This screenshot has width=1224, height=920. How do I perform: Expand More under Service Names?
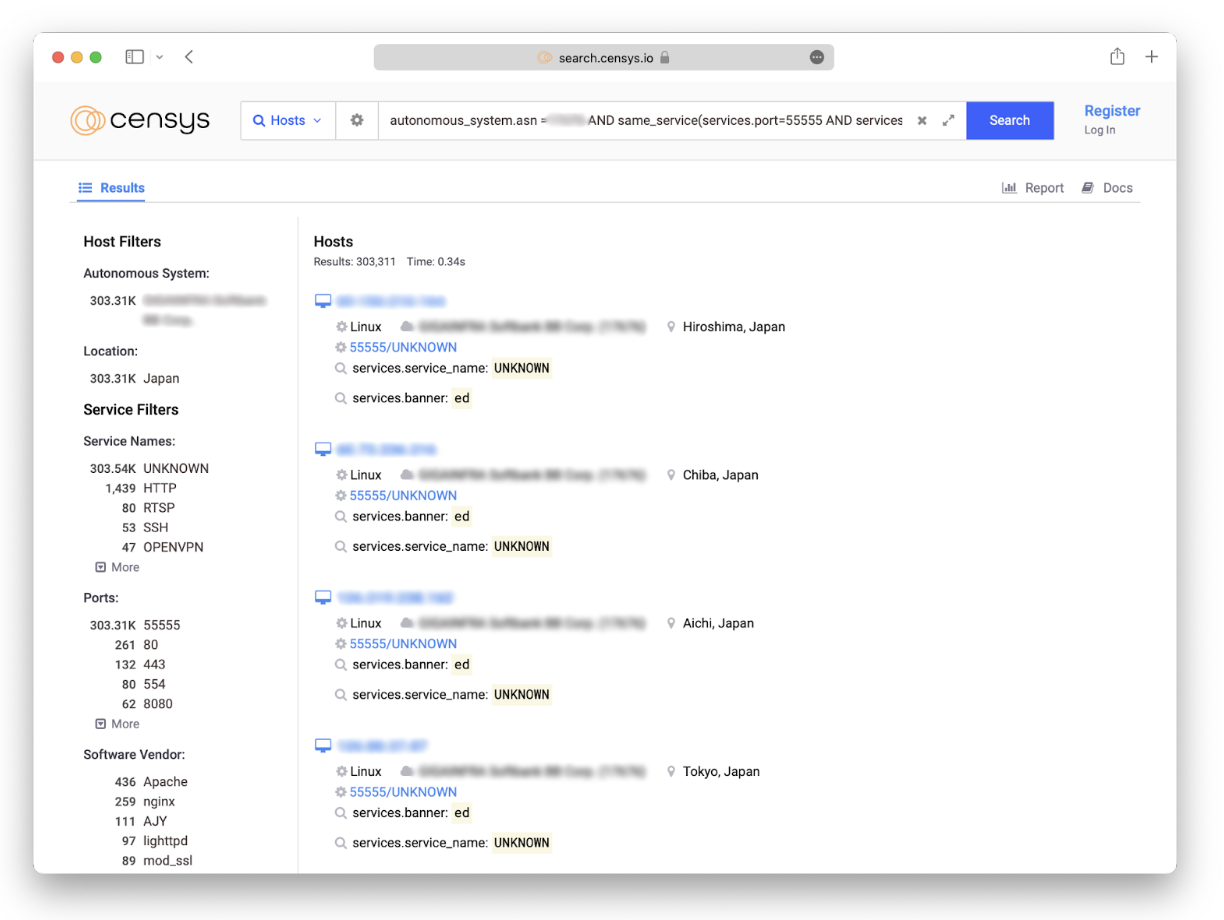point(117,567)
